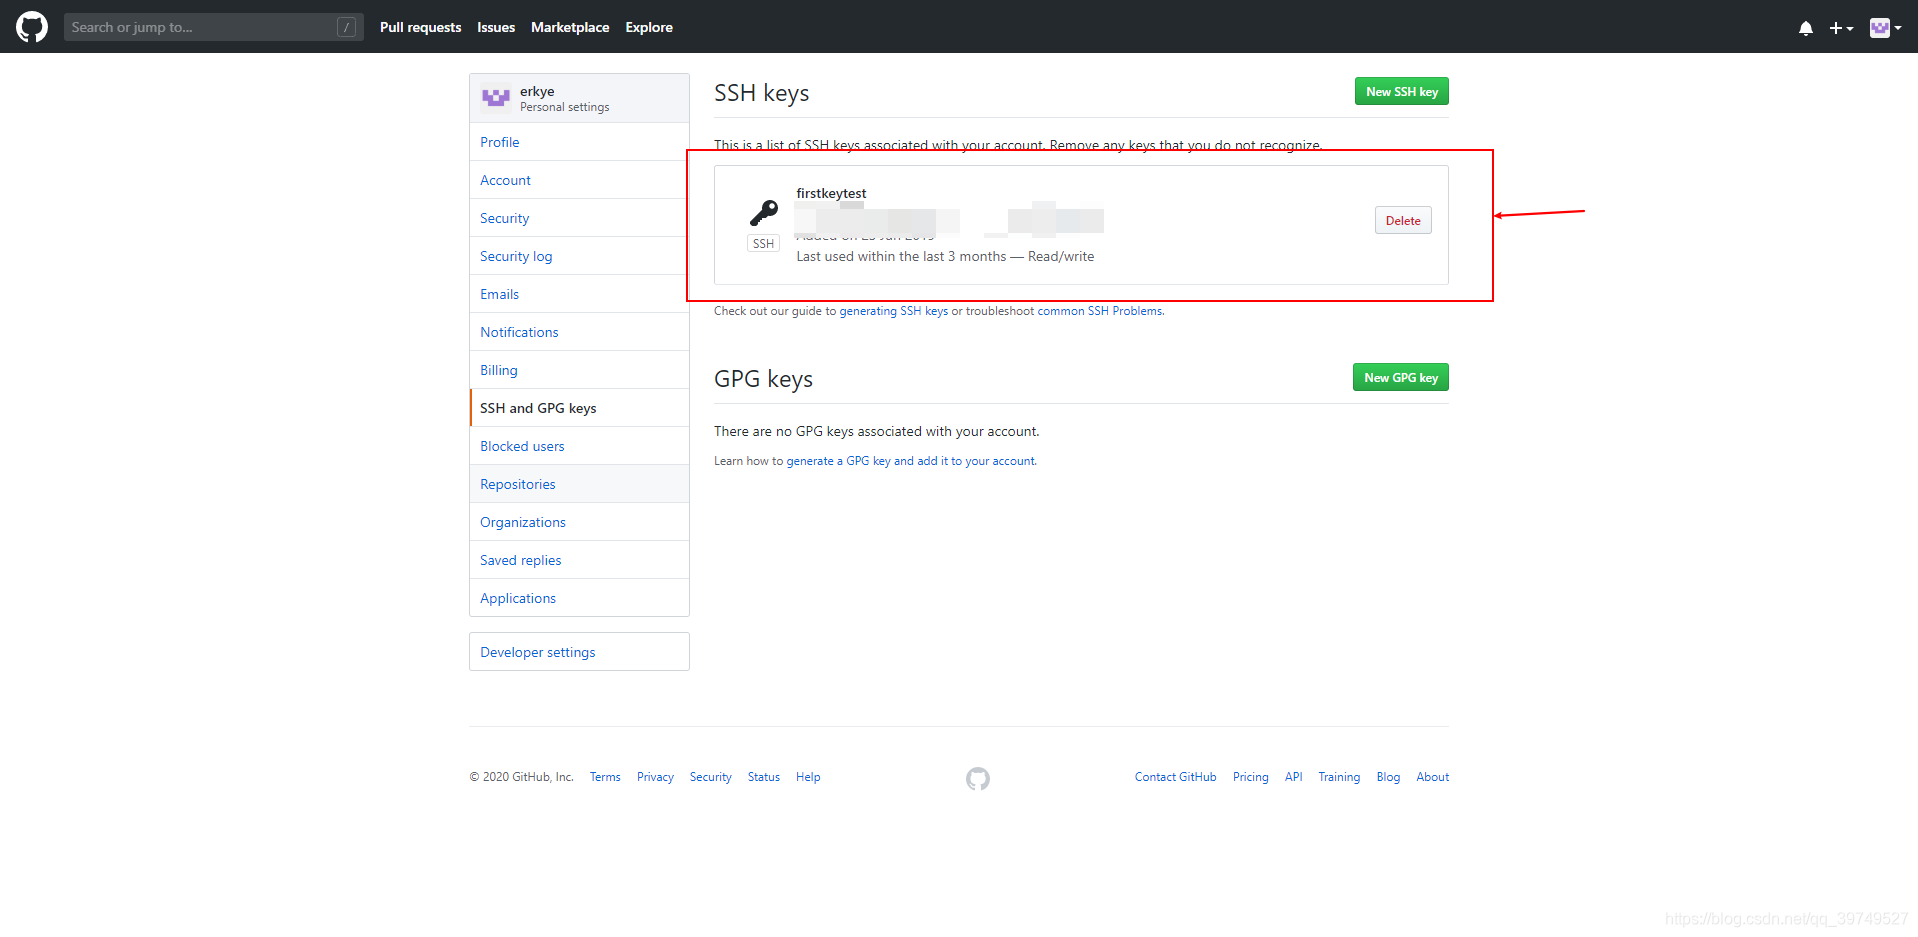
Task: Open Applications settings in sidebar
Action: coord(579,598)
